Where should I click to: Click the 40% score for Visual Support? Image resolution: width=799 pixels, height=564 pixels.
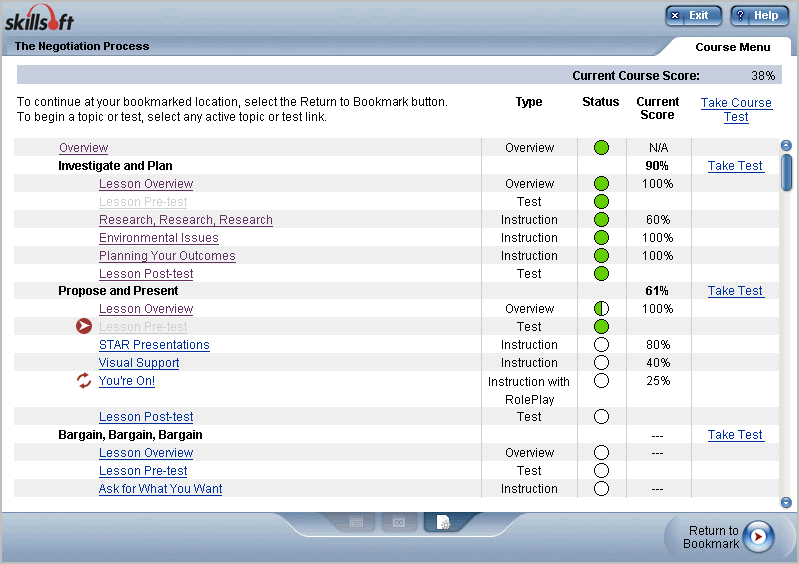(x=658, y=363)
